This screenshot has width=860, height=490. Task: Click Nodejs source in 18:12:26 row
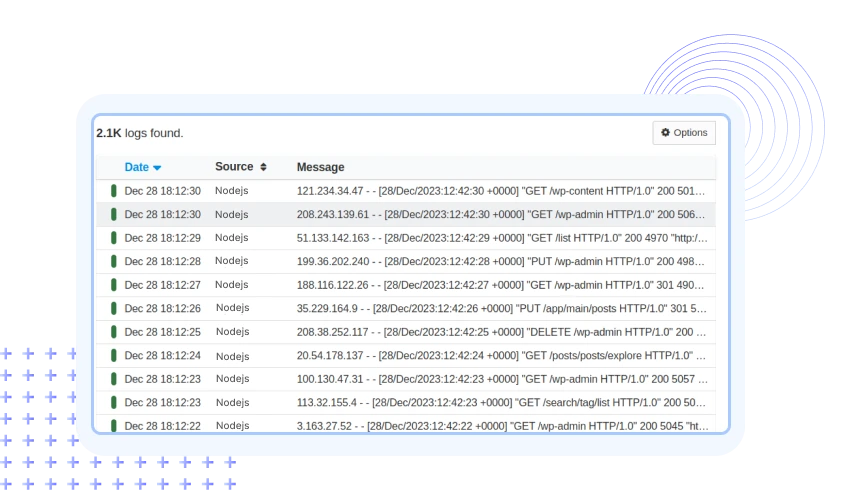pos(233,308)
